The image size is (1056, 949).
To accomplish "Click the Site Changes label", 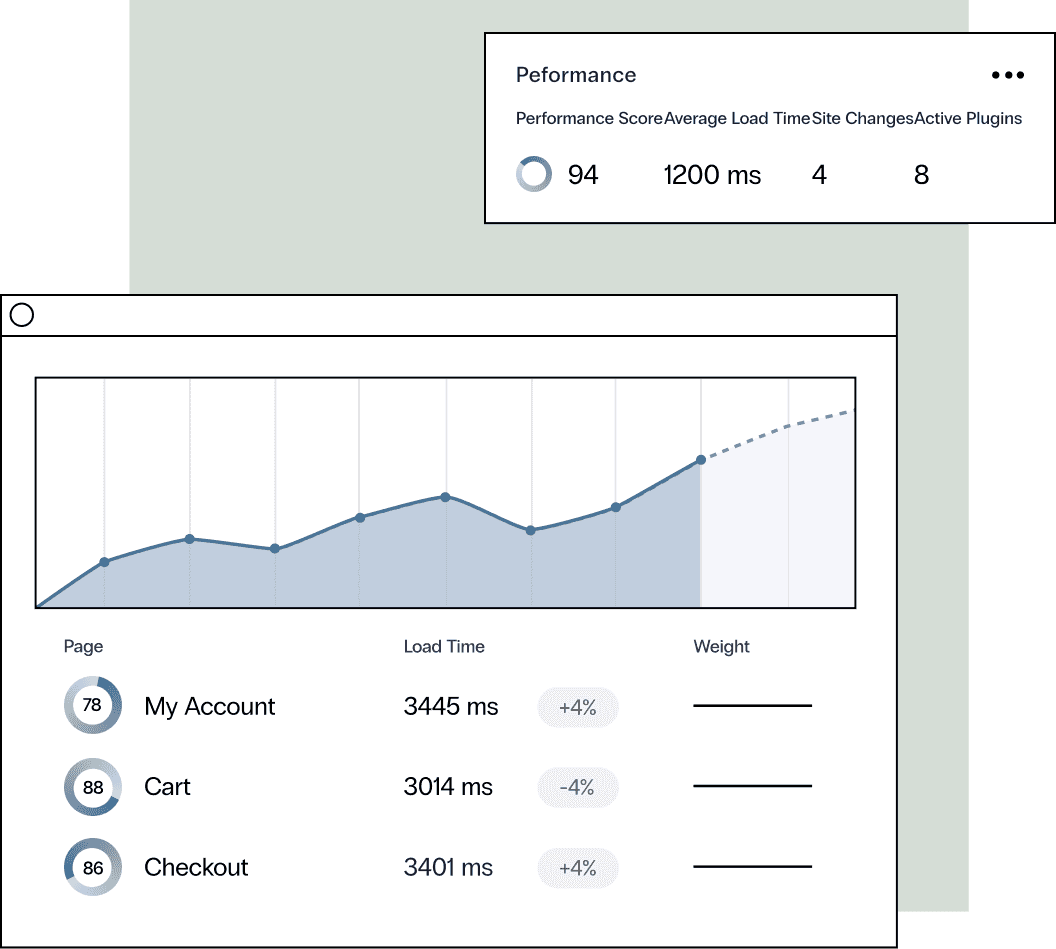I will point(862,119).
